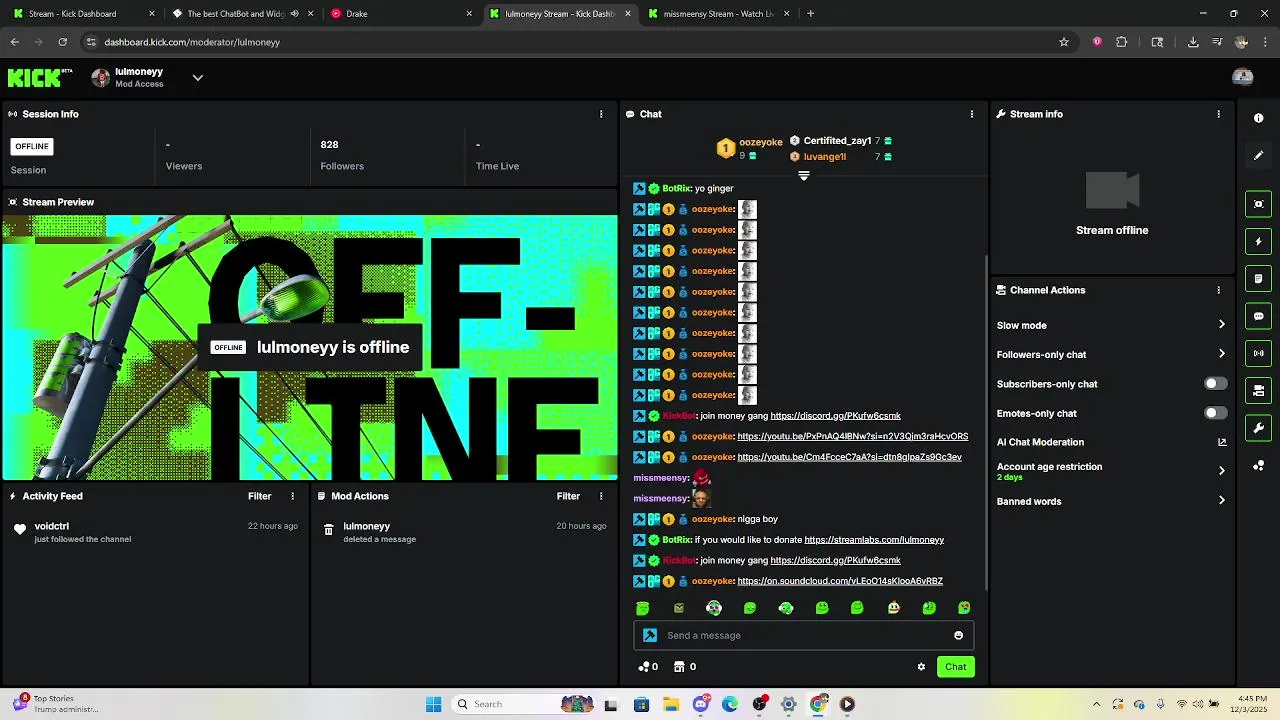This screenshot has height=720, width=1280.
Task: Open Chrome from the Windows taskbar
Action: [x=818, y=704]
